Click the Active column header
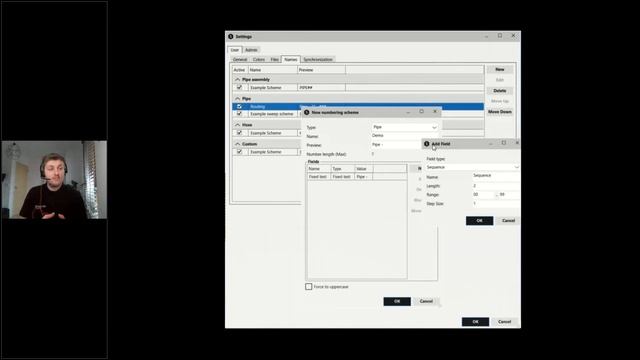Image resolution: width=640 pixels, height=360 pixels. coord(240,70)
